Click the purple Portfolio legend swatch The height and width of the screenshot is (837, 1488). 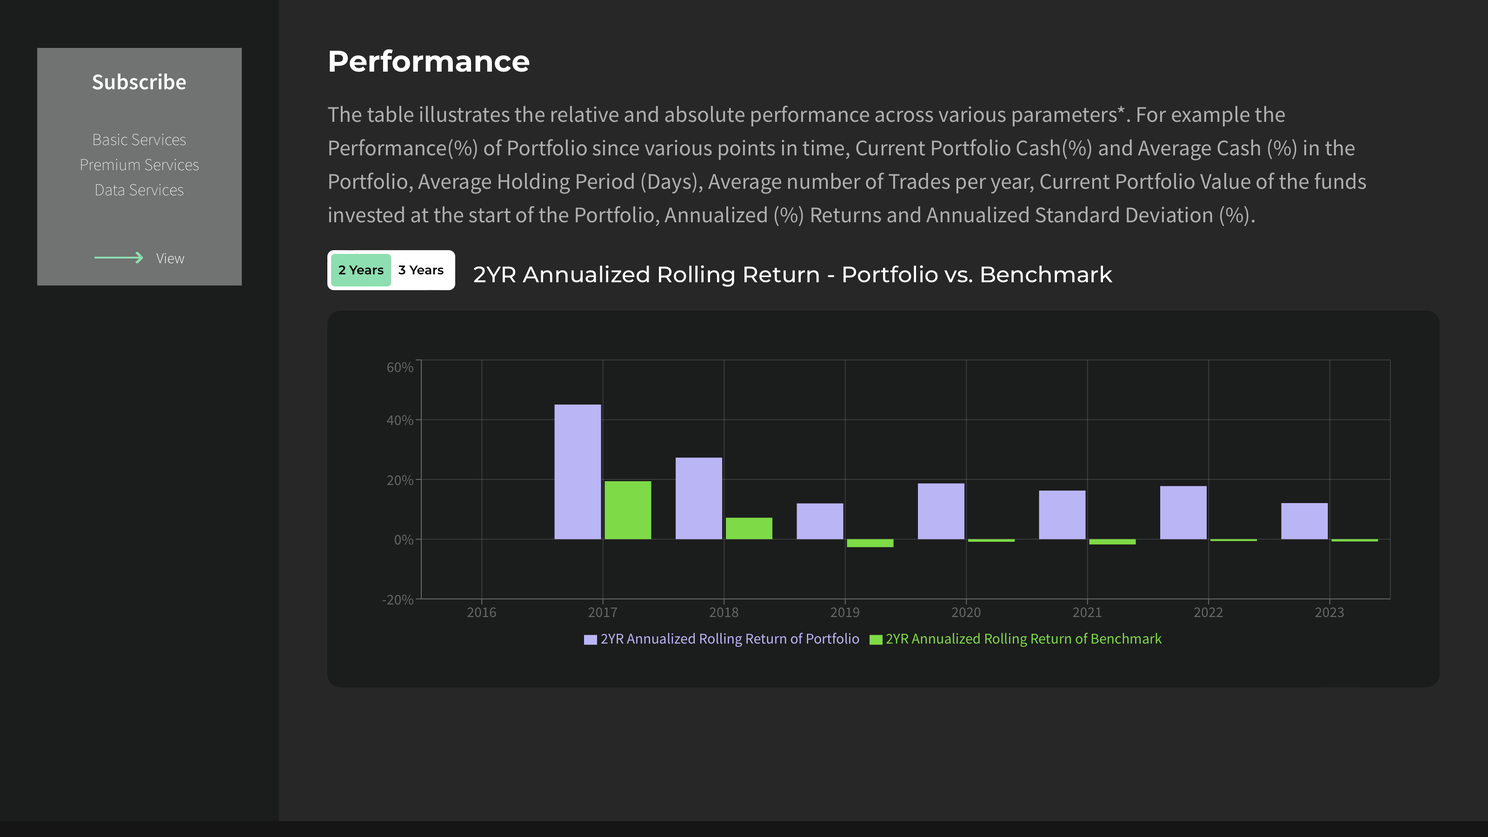tap(590, 640)
